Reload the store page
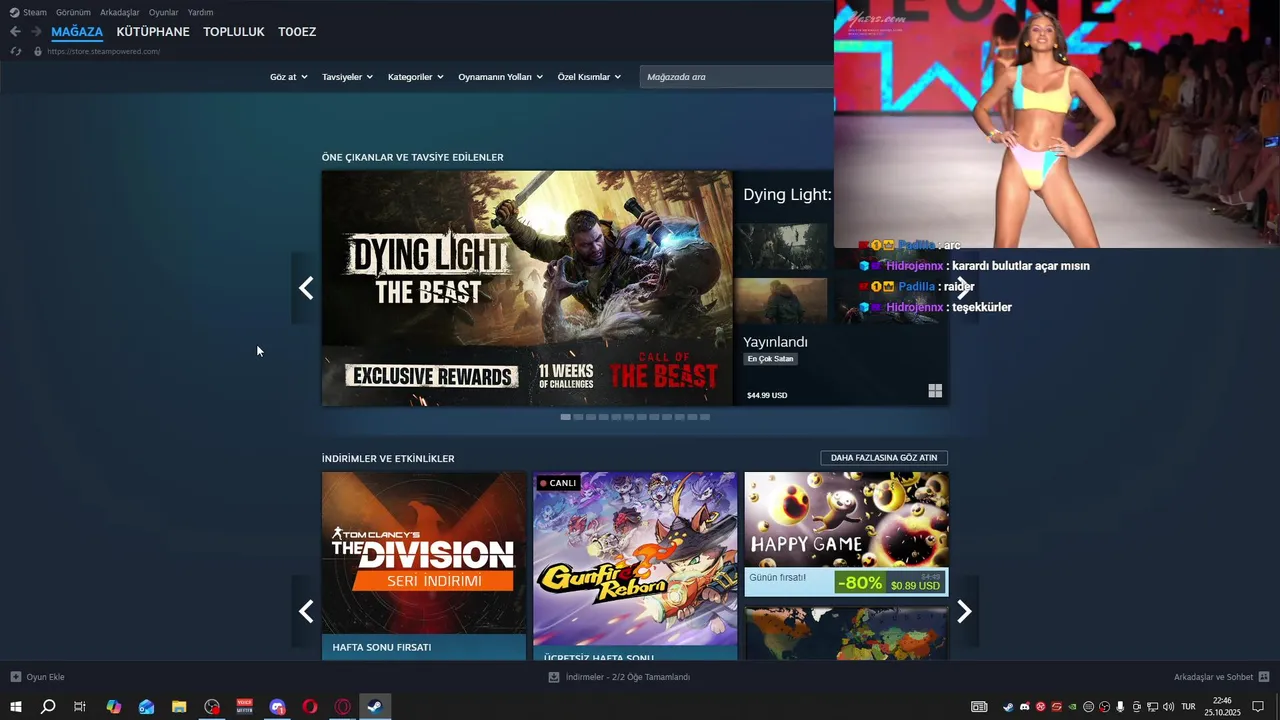1280x720 pixels. click(16, 51)
